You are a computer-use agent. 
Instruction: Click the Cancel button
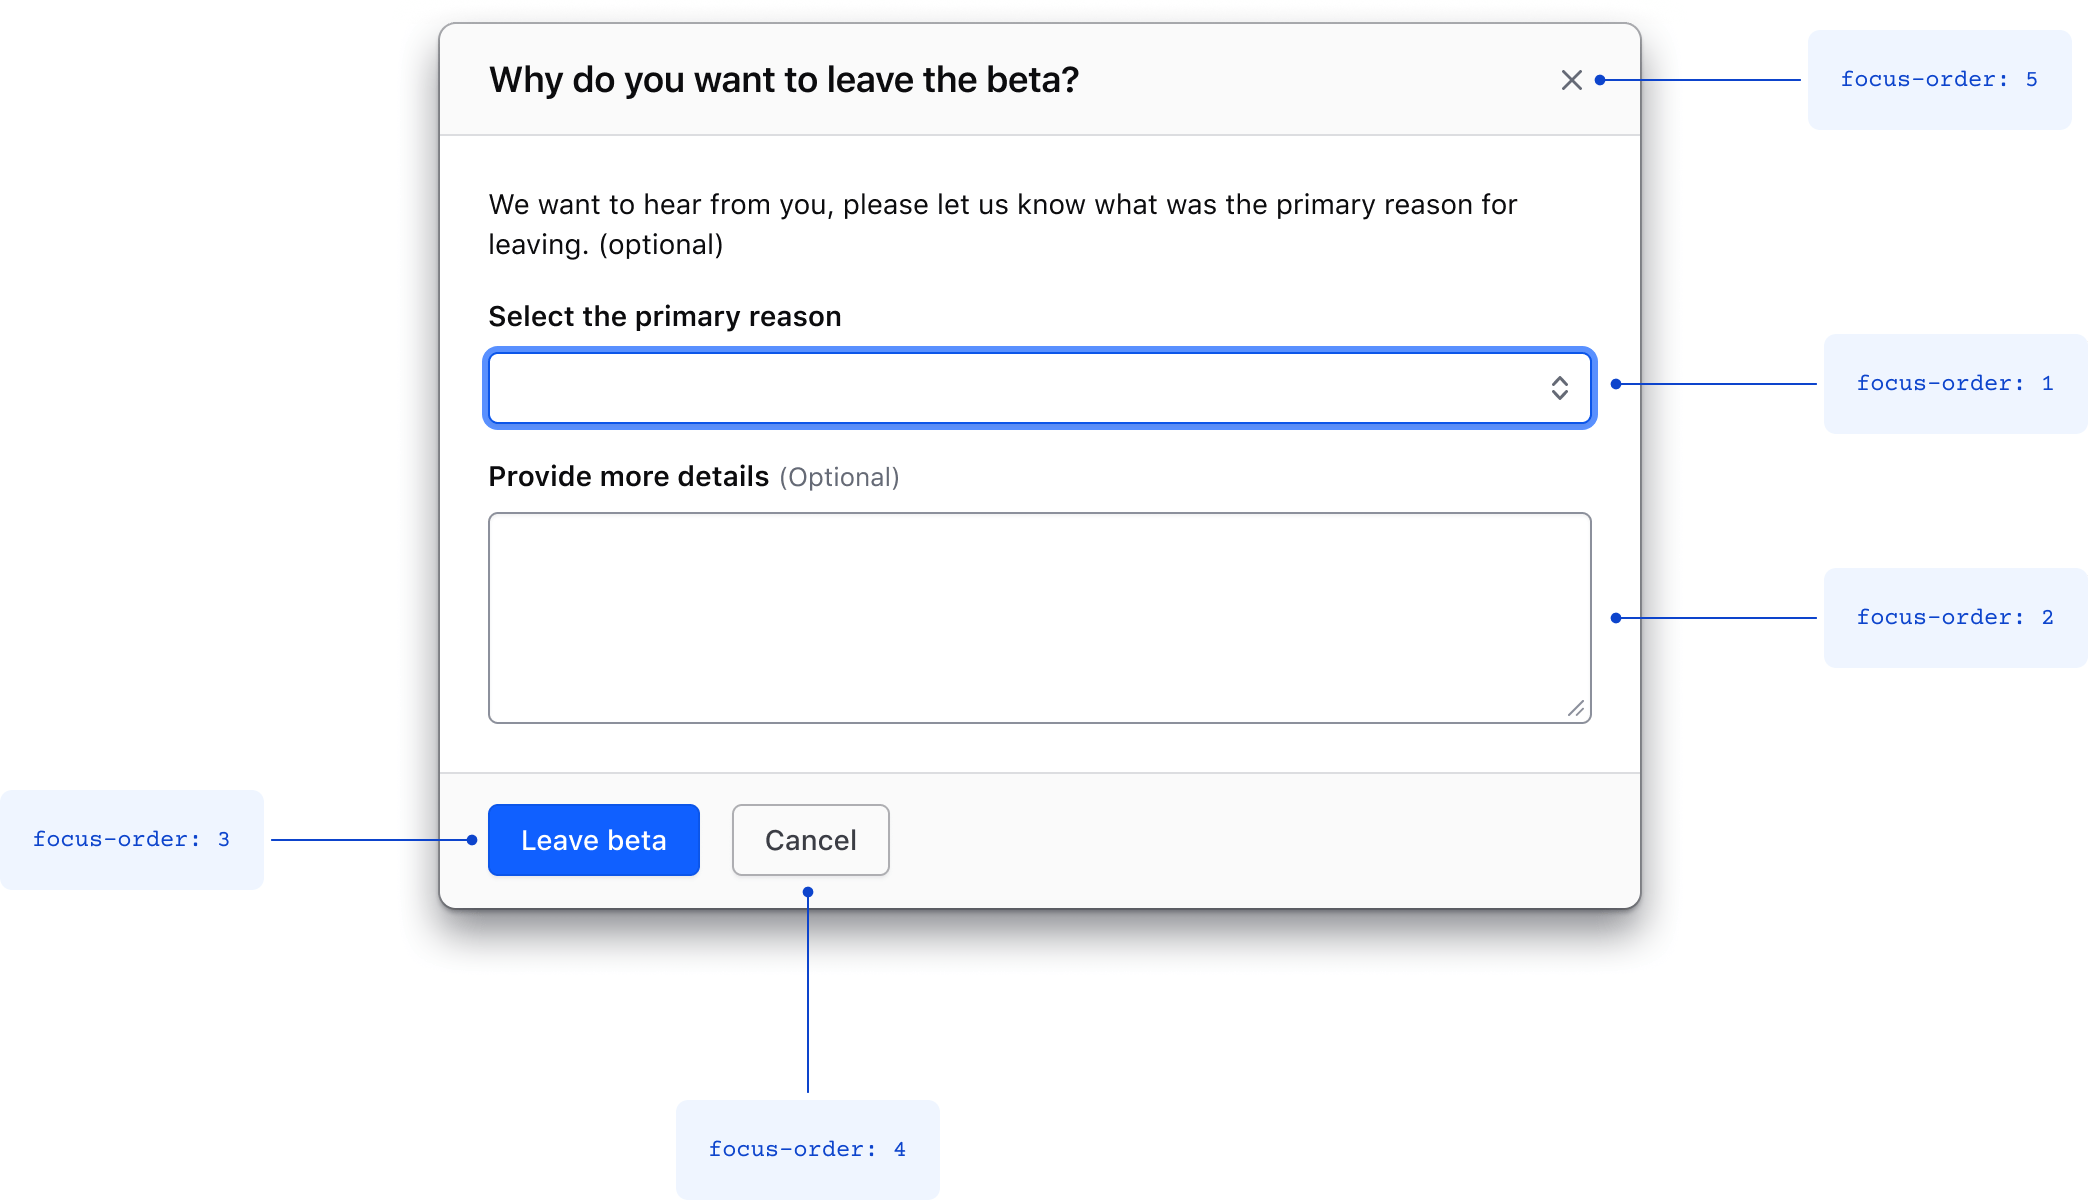tap(810, 840)
